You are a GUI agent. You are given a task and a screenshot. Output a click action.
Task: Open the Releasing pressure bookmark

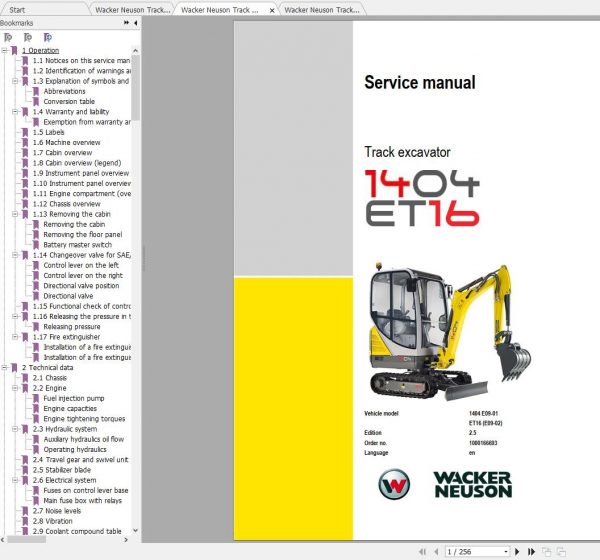72,327
